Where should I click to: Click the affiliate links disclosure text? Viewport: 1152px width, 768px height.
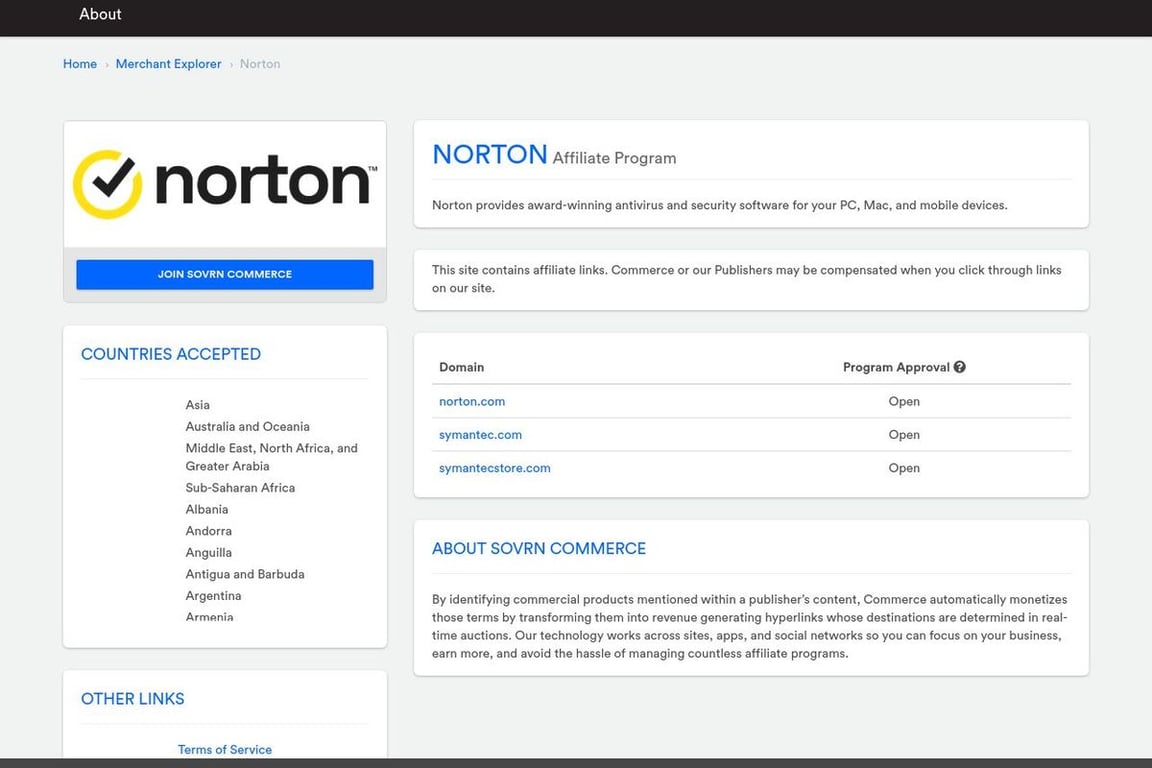coord(746,279)
